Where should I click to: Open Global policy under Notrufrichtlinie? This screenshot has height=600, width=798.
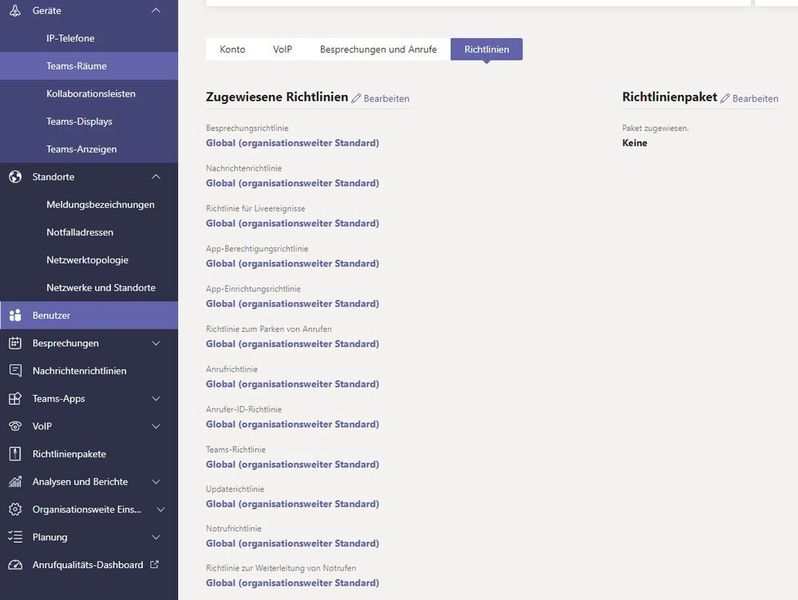(292, 544)
